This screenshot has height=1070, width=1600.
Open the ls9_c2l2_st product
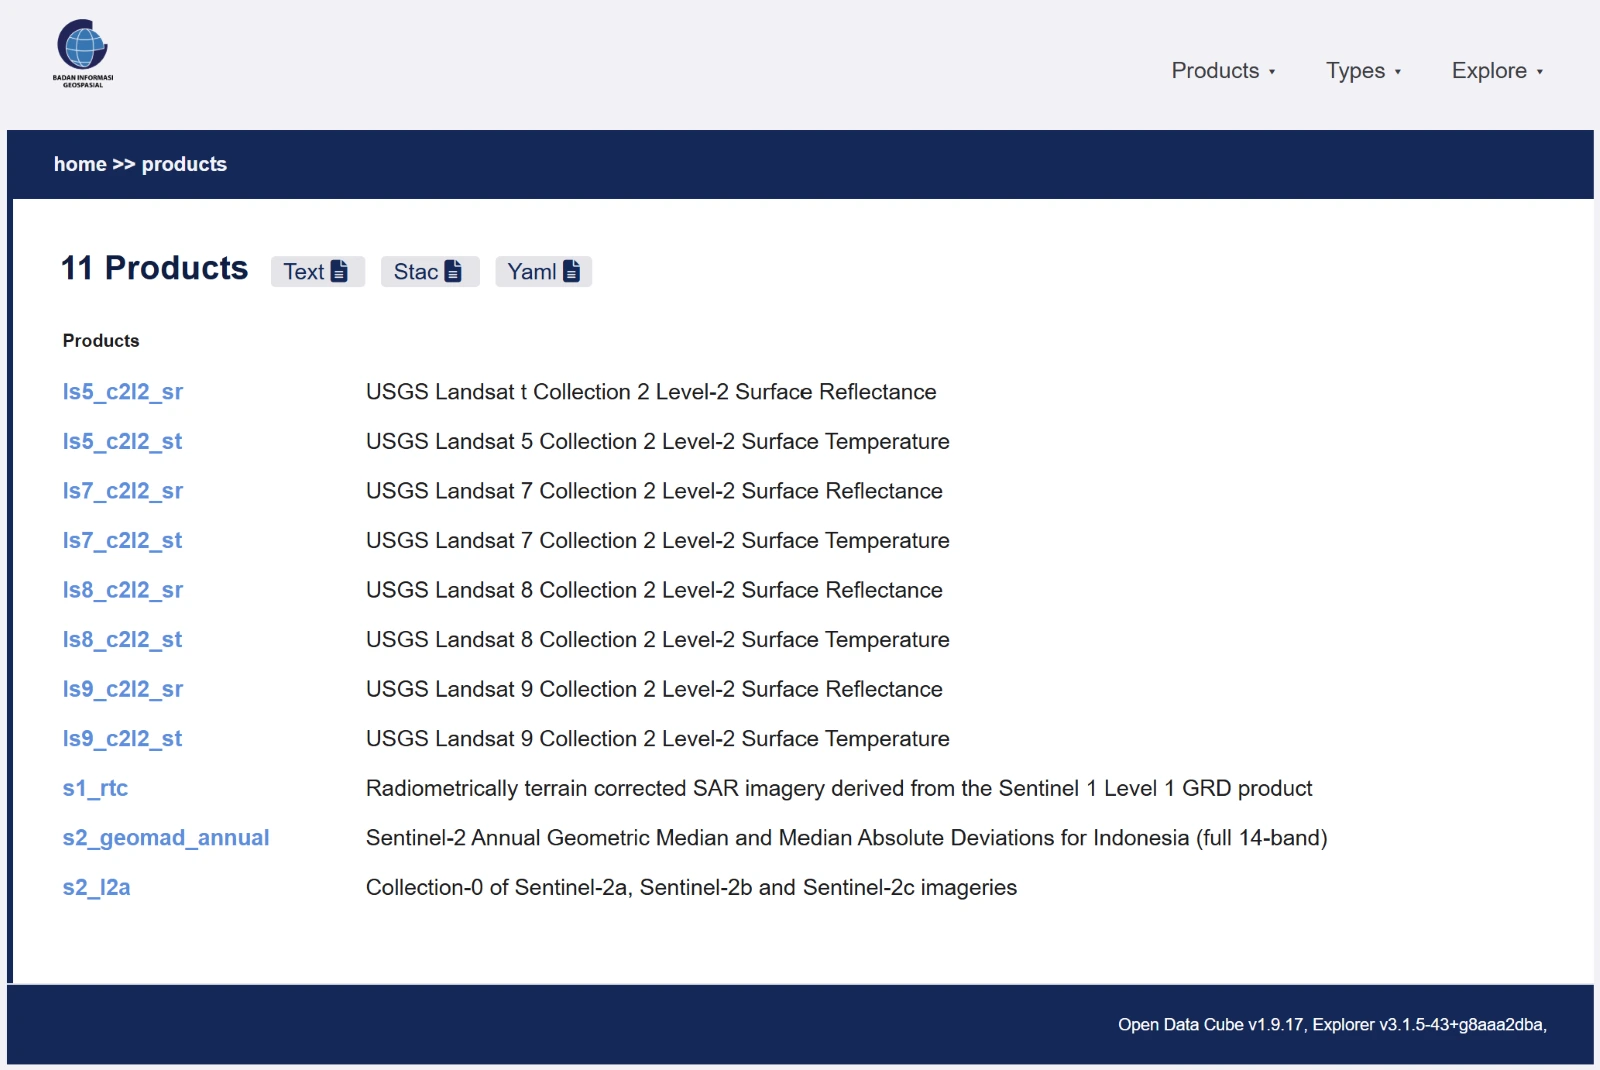122,738
